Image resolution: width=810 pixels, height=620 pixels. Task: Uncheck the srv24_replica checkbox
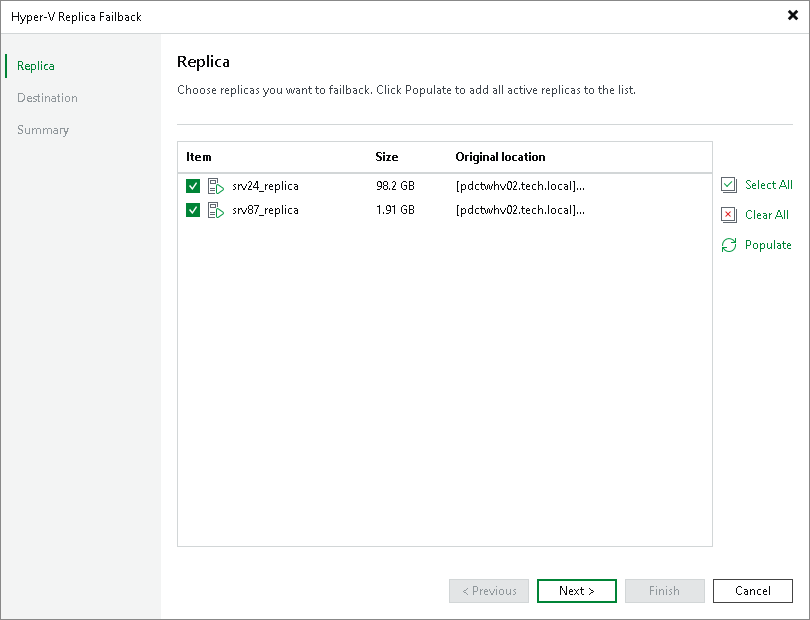click(193, 186)
